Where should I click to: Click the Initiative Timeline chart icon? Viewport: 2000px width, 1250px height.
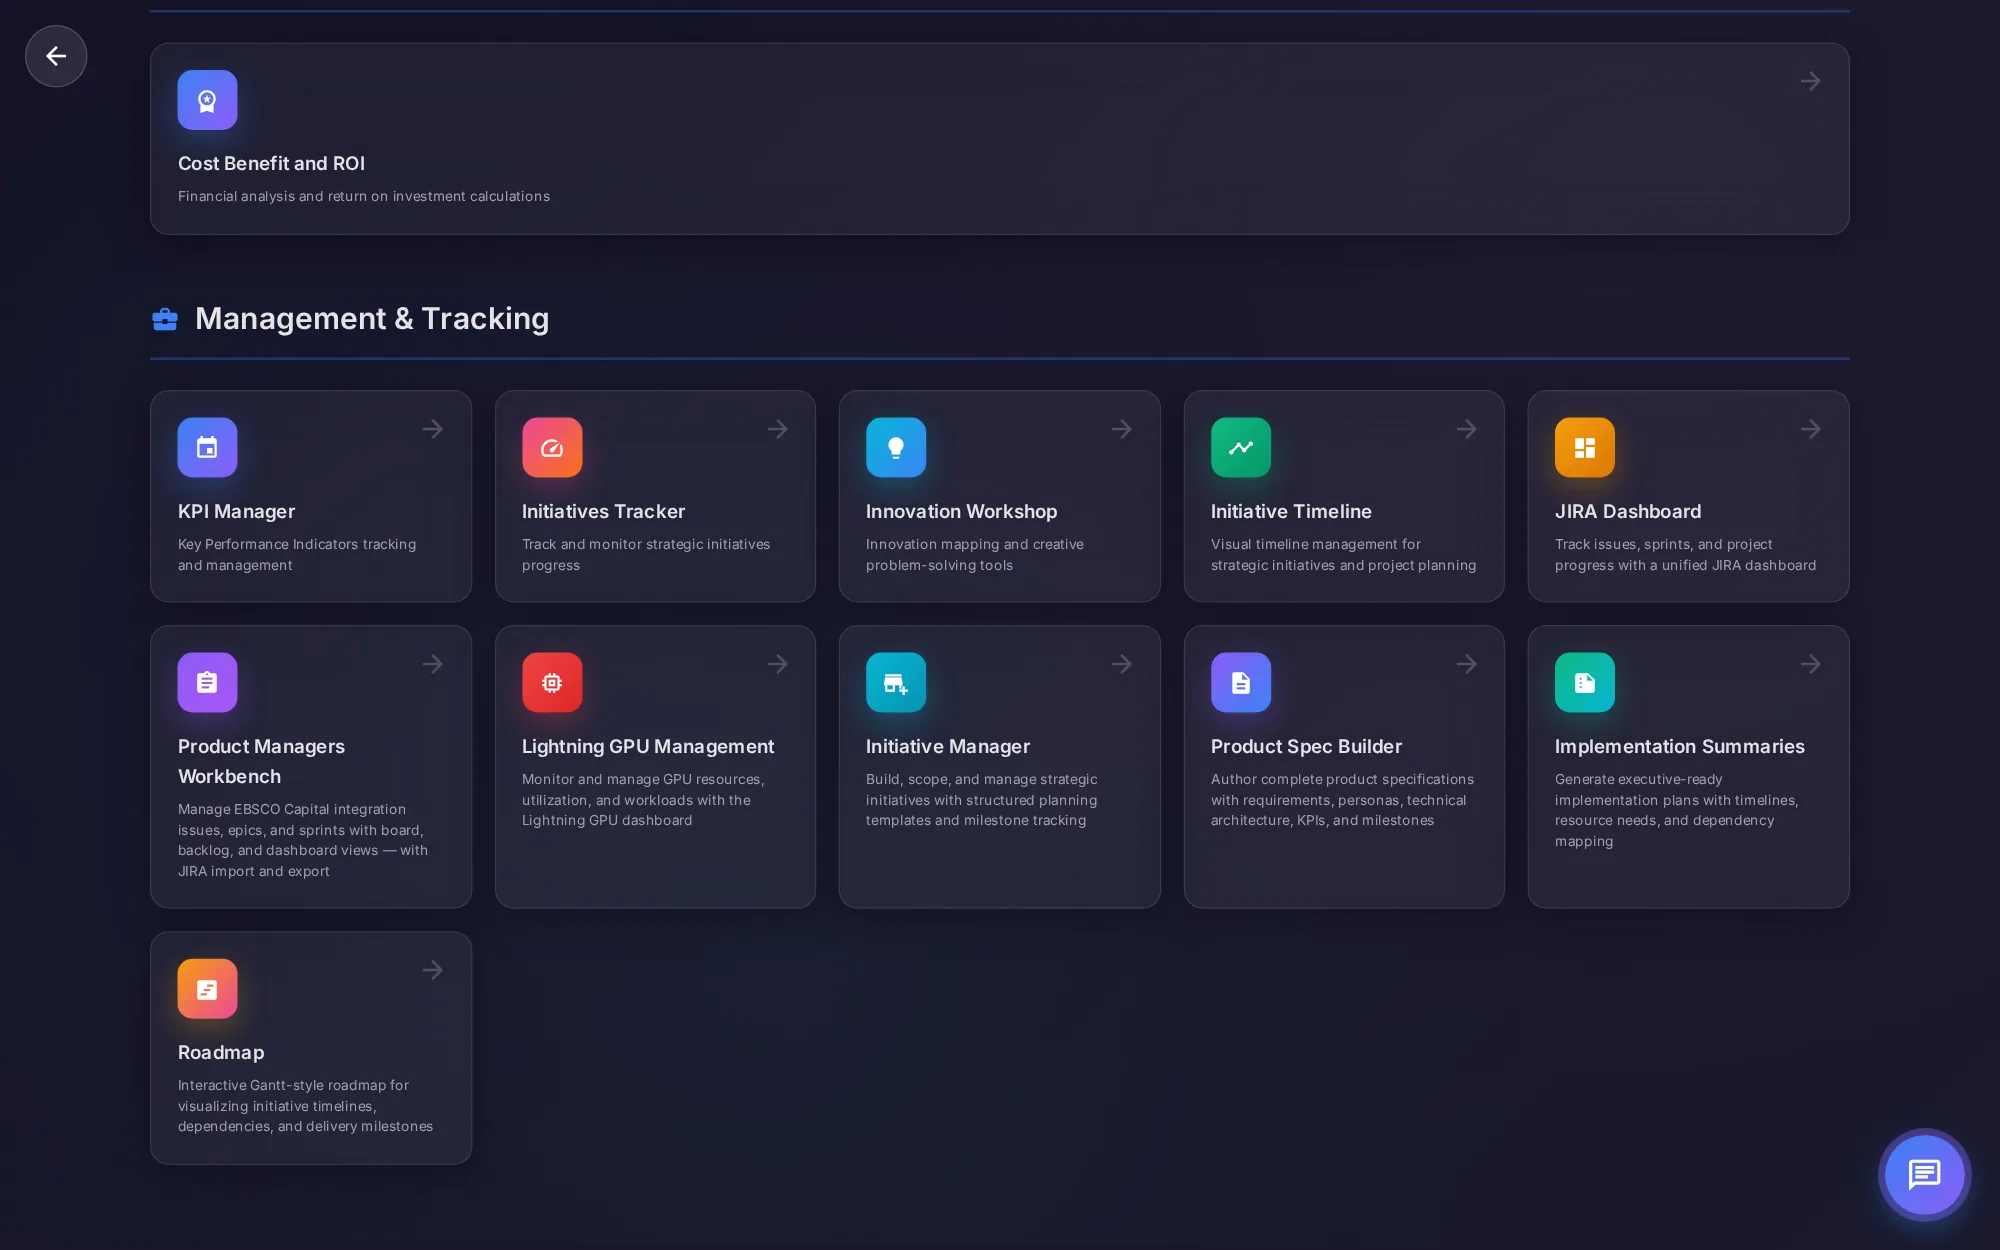[1241, 447]
